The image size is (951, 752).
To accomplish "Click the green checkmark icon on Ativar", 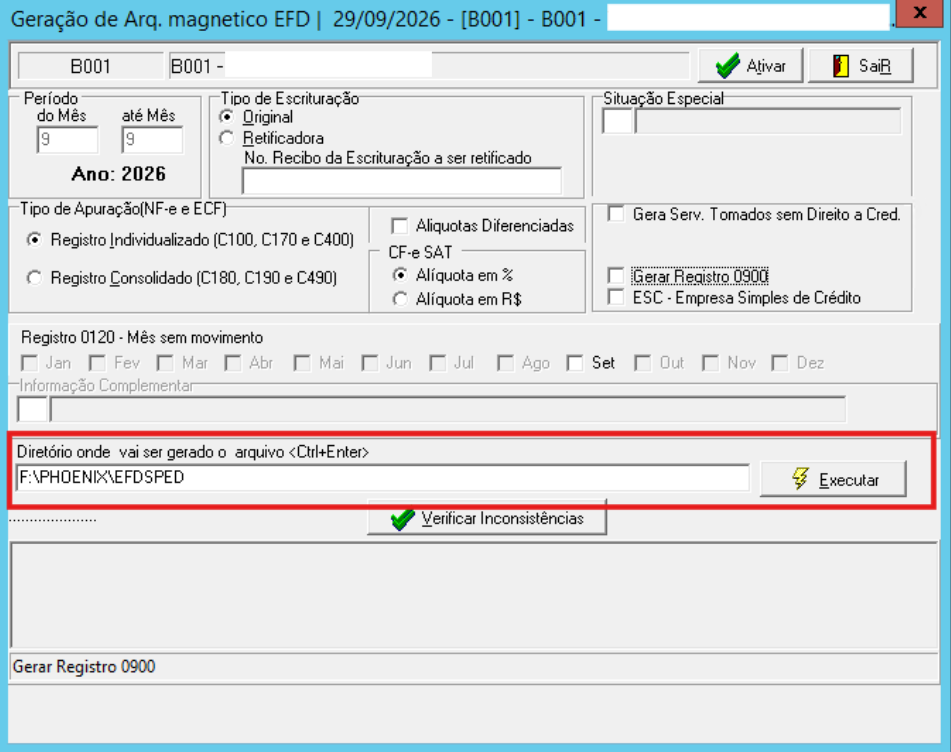I will pos(727,65).
